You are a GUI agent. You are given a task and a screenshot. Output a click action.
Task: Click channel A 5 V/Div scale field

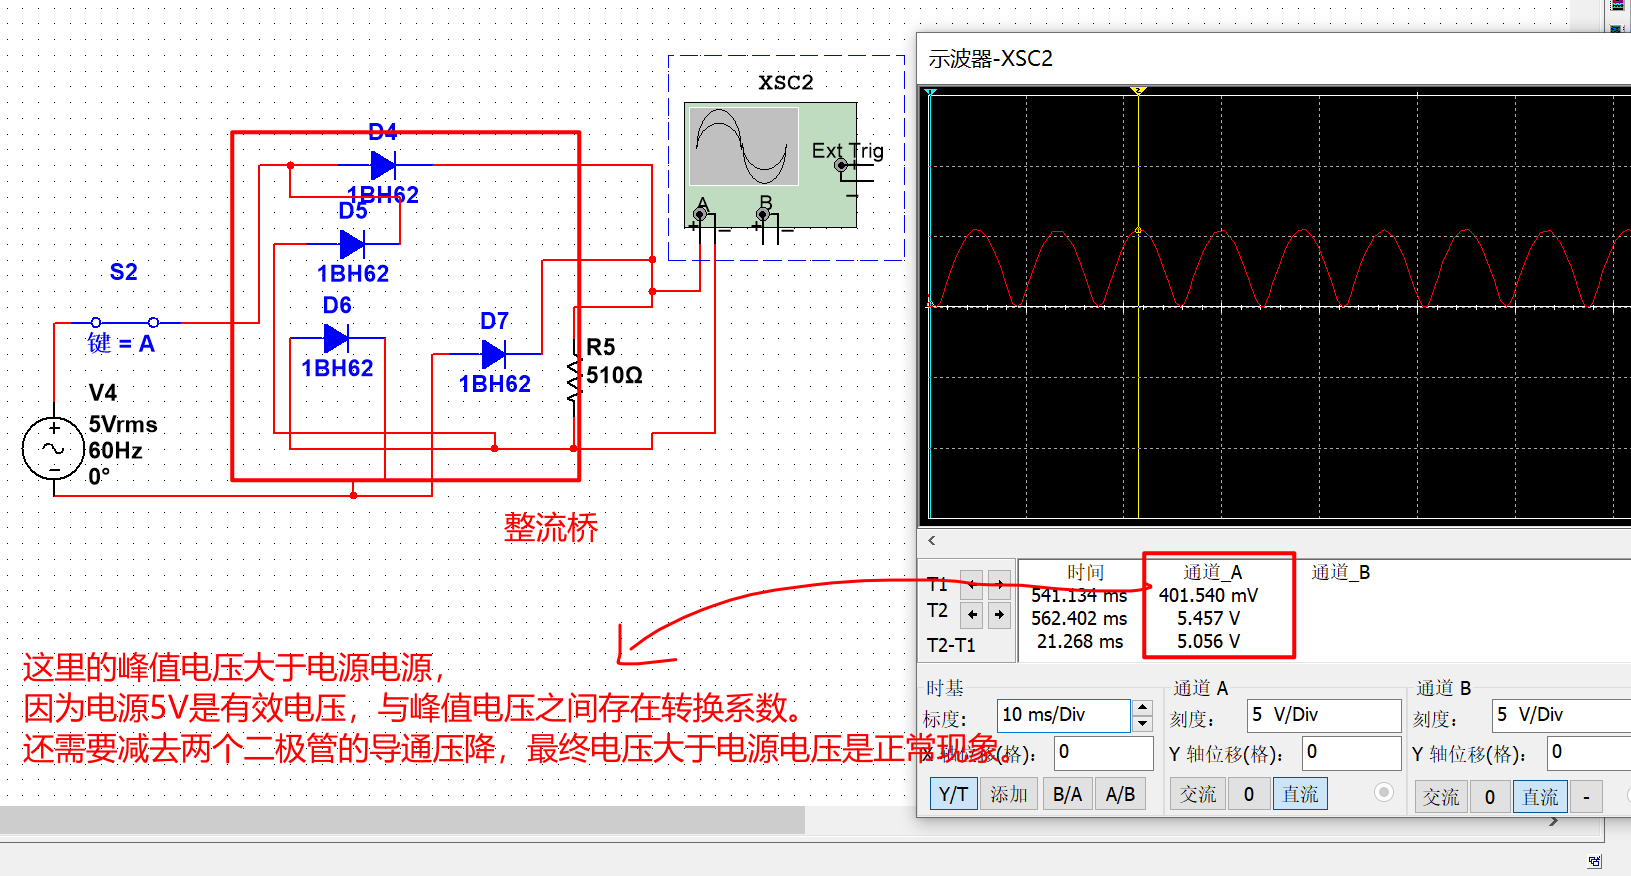[x=1324, y=715]
